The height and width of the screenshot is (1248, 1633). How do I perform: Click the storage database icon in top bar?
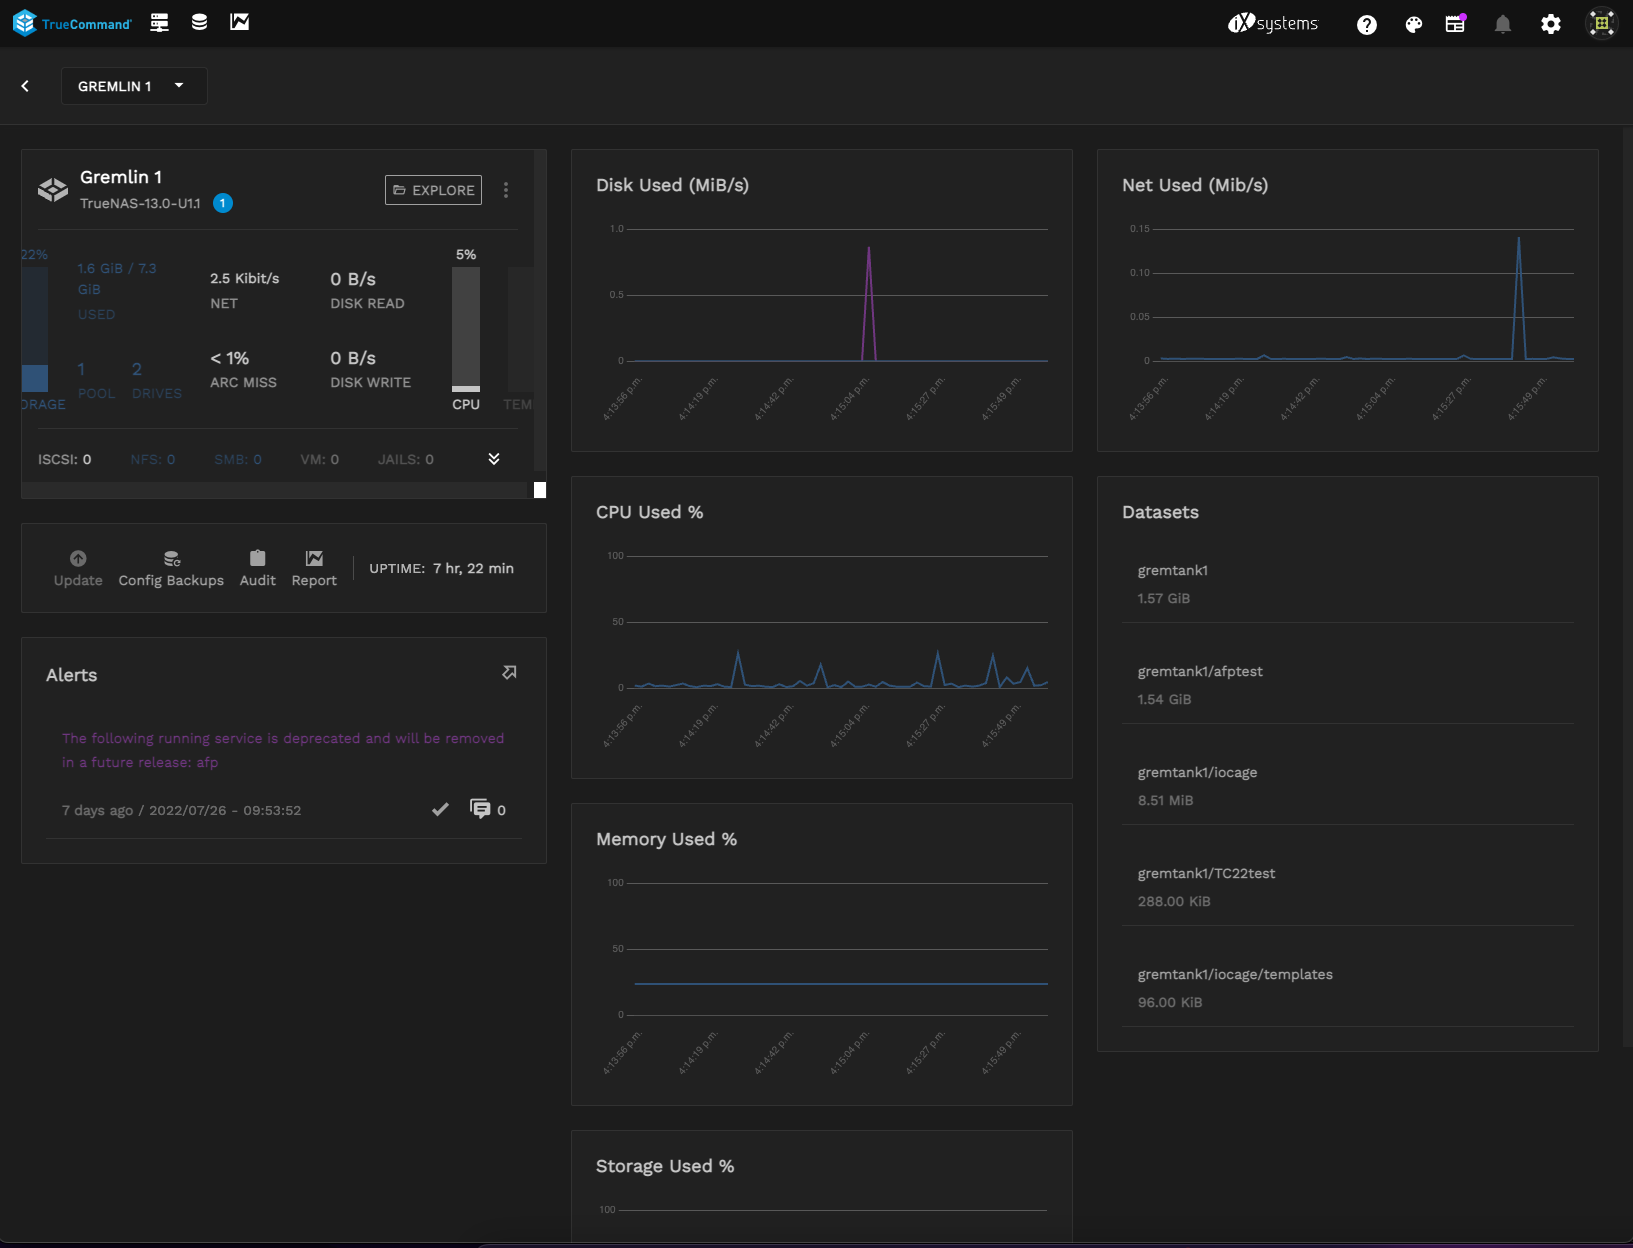tap(199, 22)
